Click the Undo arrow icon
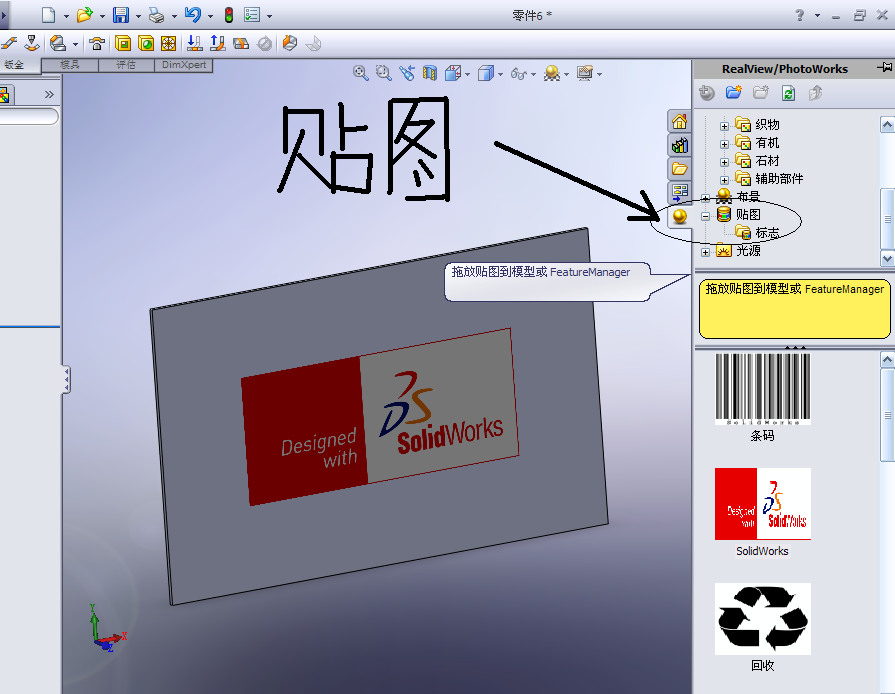The height and width of the screenshot is (694, 895). 193,15
